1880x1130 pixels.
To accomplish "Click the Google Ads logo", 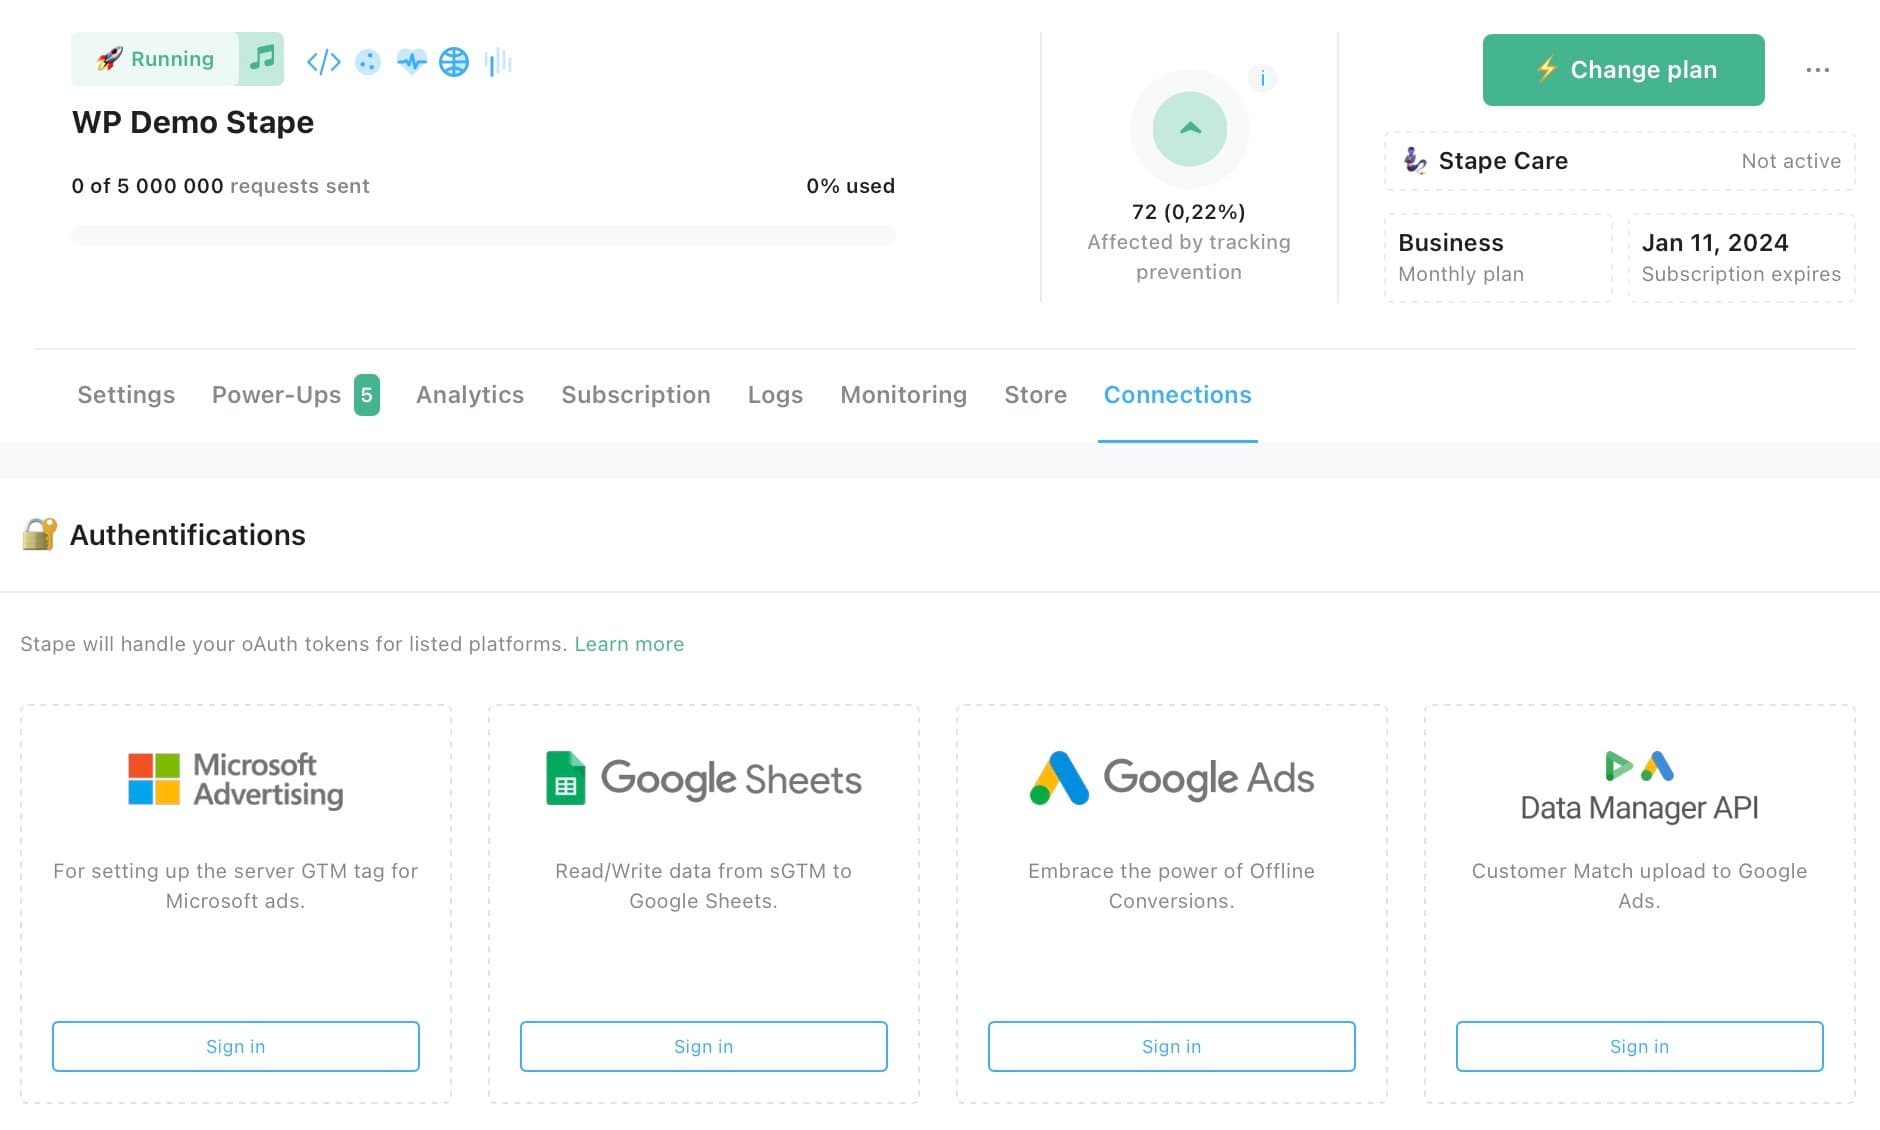I will (x=1171, y=778).
